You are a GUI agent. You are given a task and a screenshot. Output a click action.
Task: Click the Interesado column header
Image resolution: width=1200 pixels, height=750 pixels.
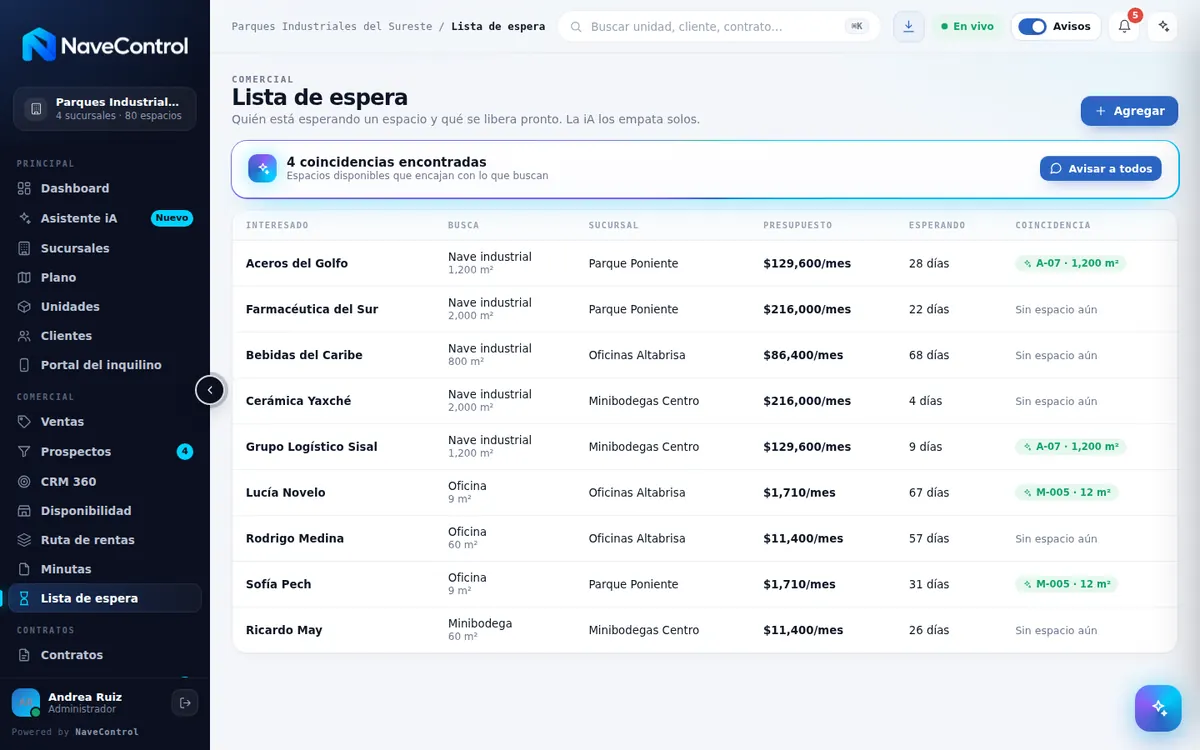[x=277, y=226]
